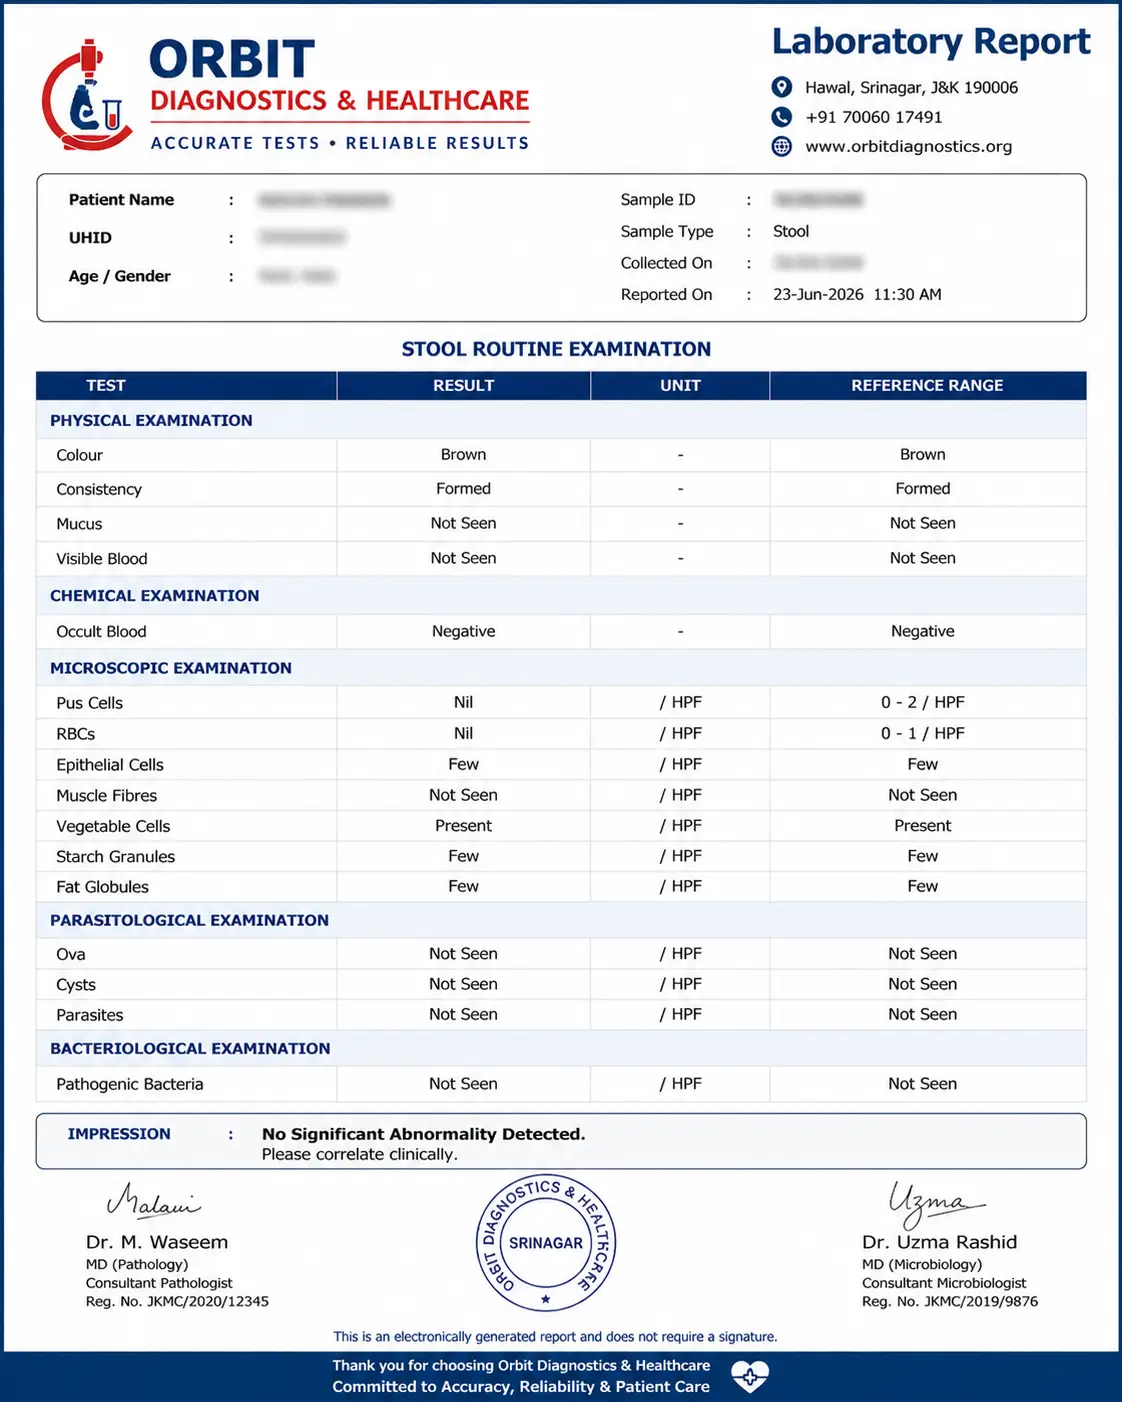Click Consultant Microbiologist designation
Viewport: 1122px width, 1402px height.
click(x=944, y=1283)
